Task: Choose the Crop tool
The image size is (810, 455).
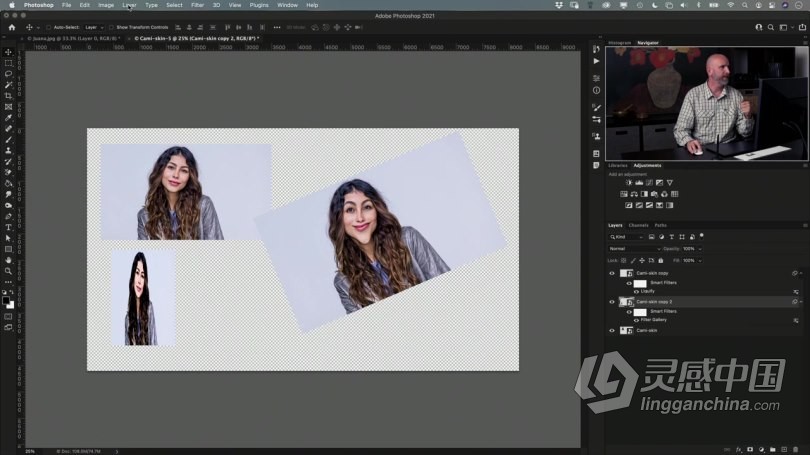Action: 8,96
